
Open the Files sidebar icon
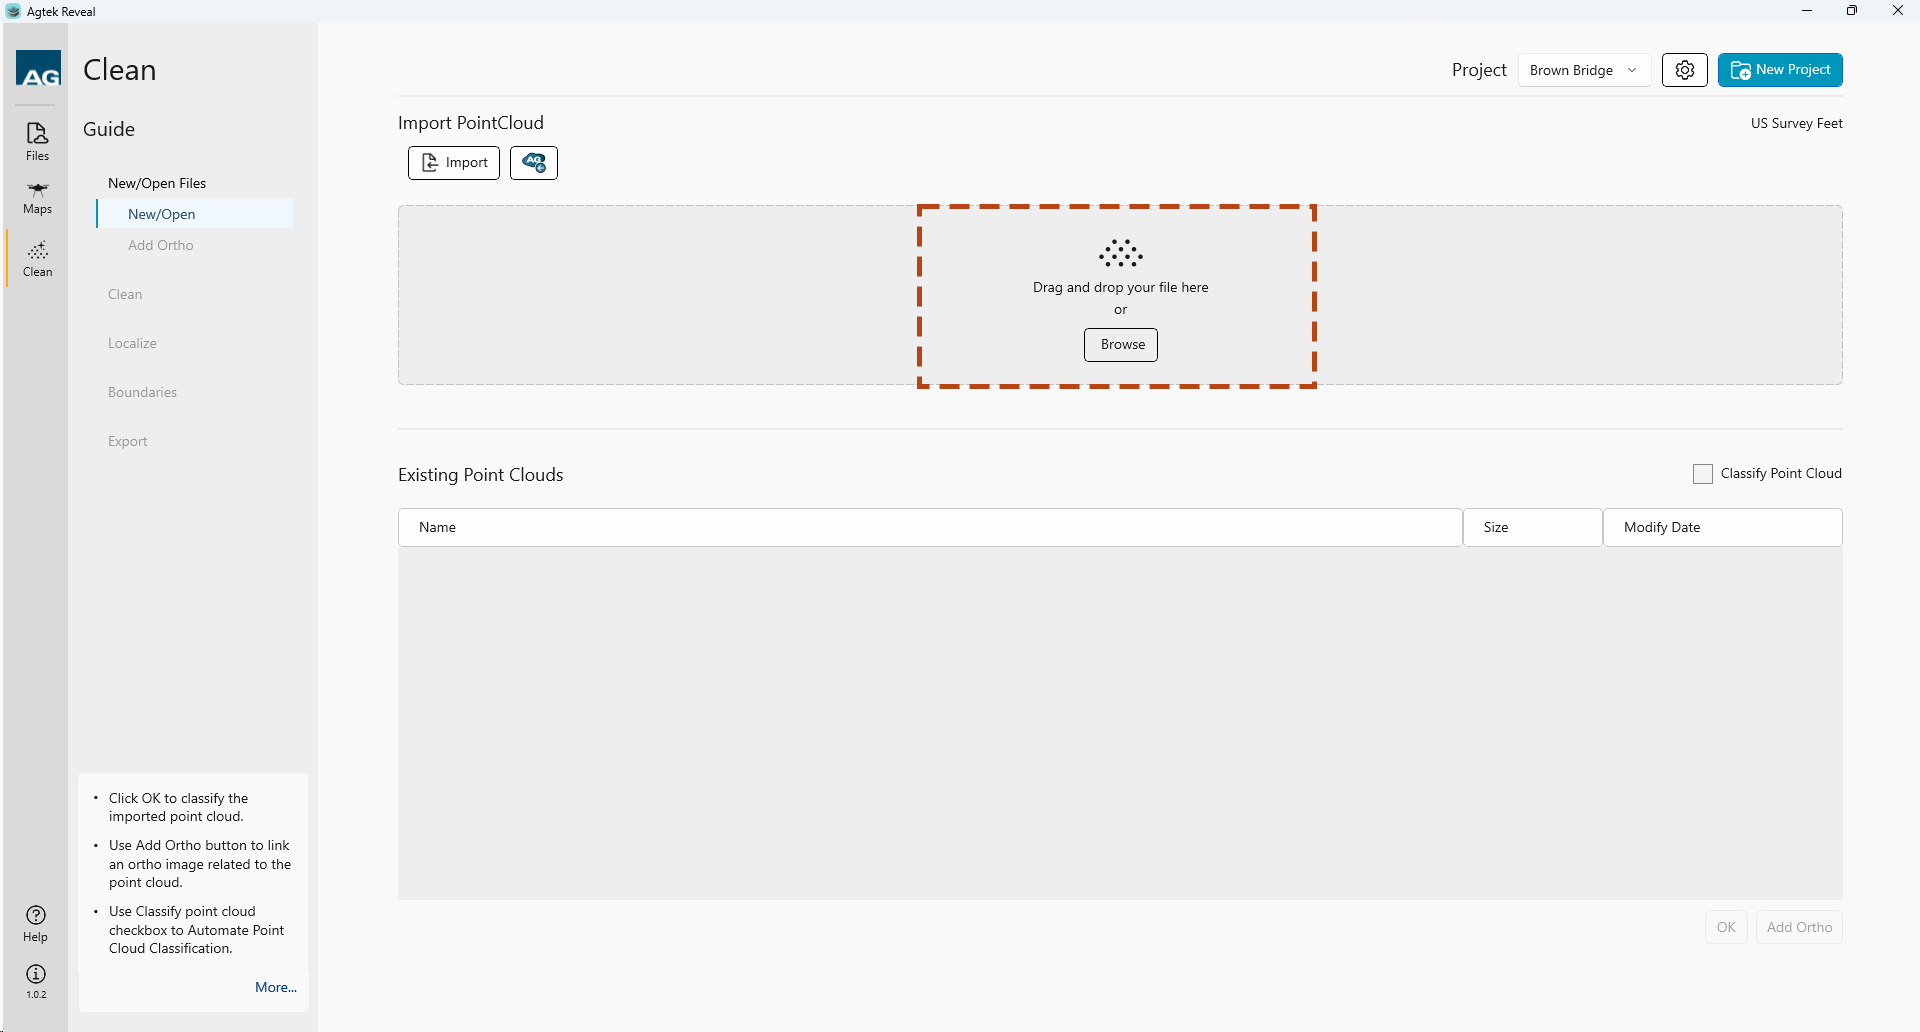coord(37,141)
